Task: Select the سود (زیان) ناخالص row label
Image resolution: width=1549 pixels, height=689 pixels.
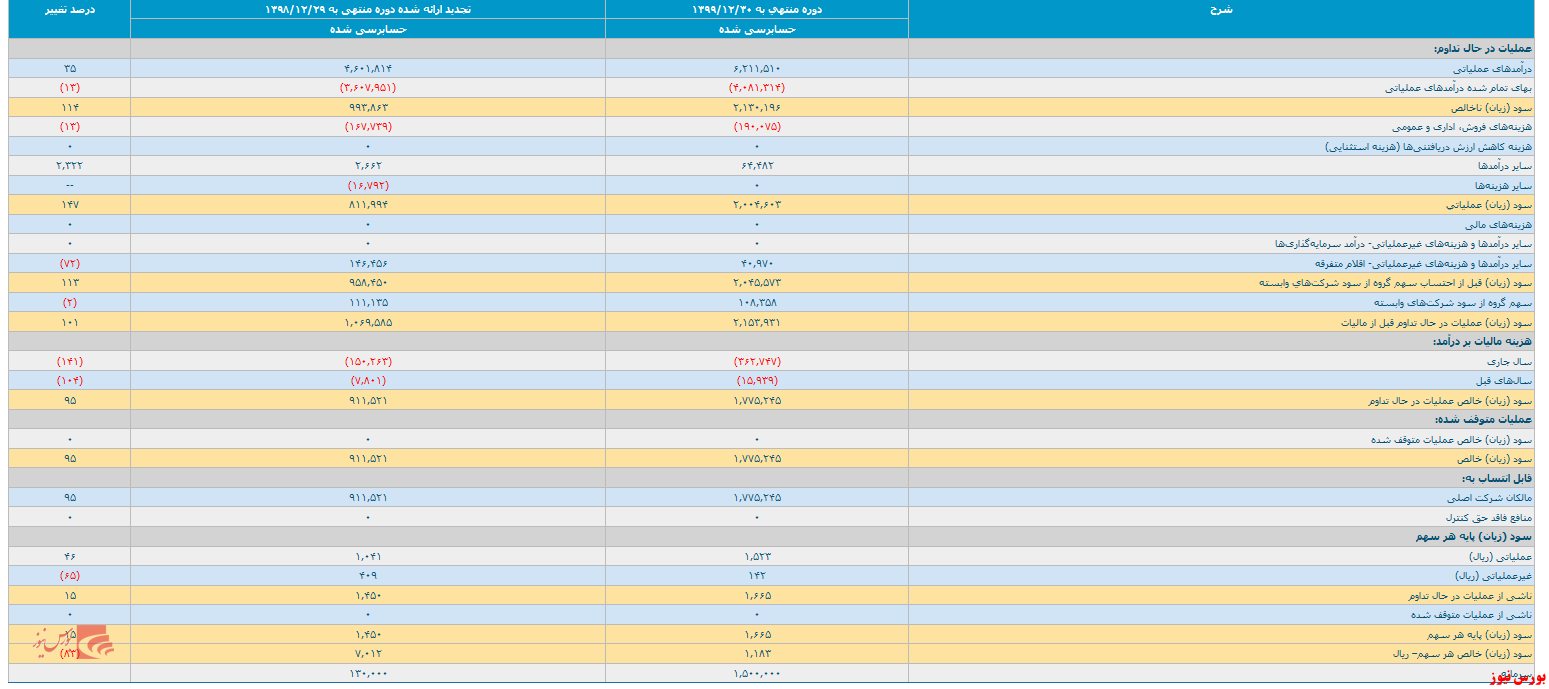Action: pyautogui.click(x=1491, y=107)
